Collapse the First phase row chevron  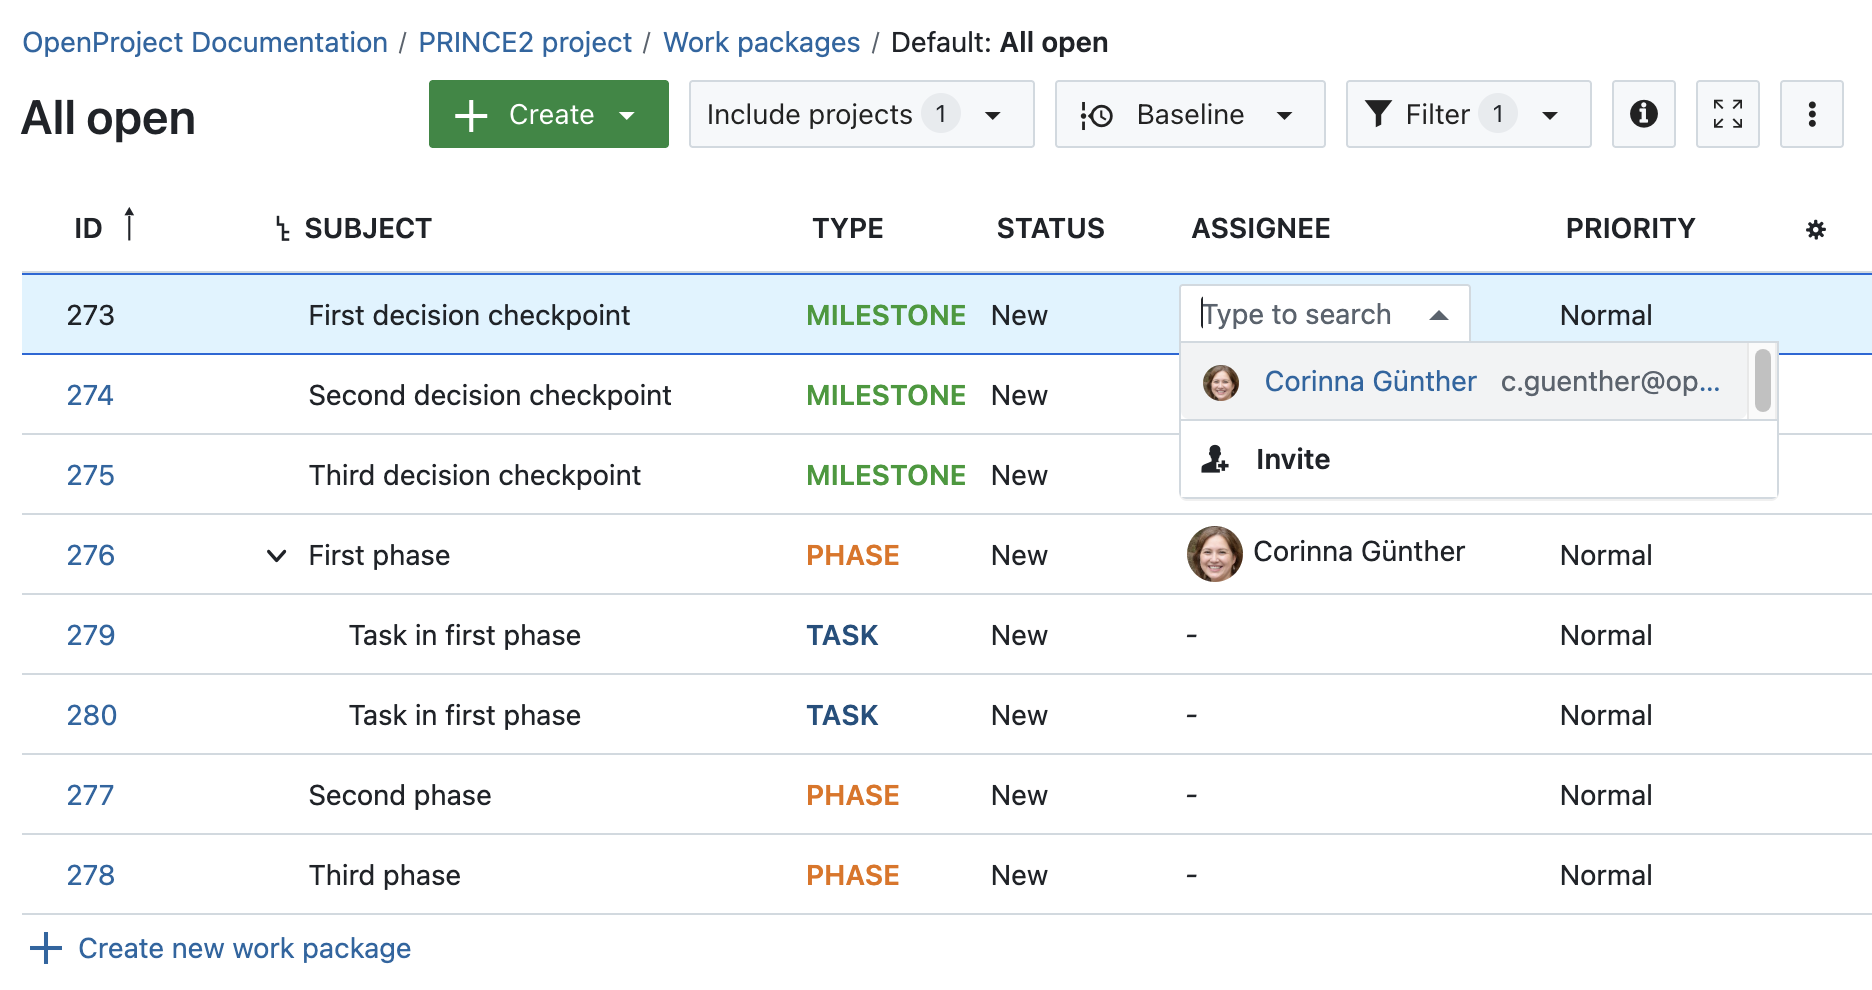pyautogui.click(x=275, y=556)
